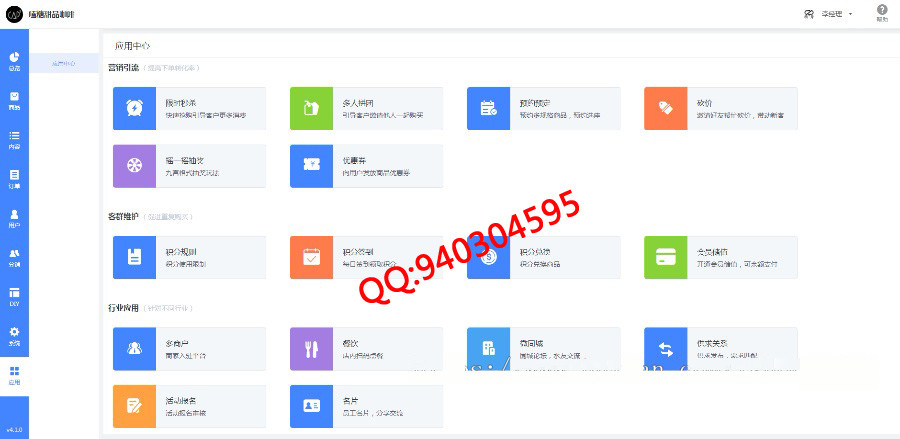Screen dimensions: 900x439
Task: Click the blue swap-arrows supply-demand icon
Action: point(665,348)
